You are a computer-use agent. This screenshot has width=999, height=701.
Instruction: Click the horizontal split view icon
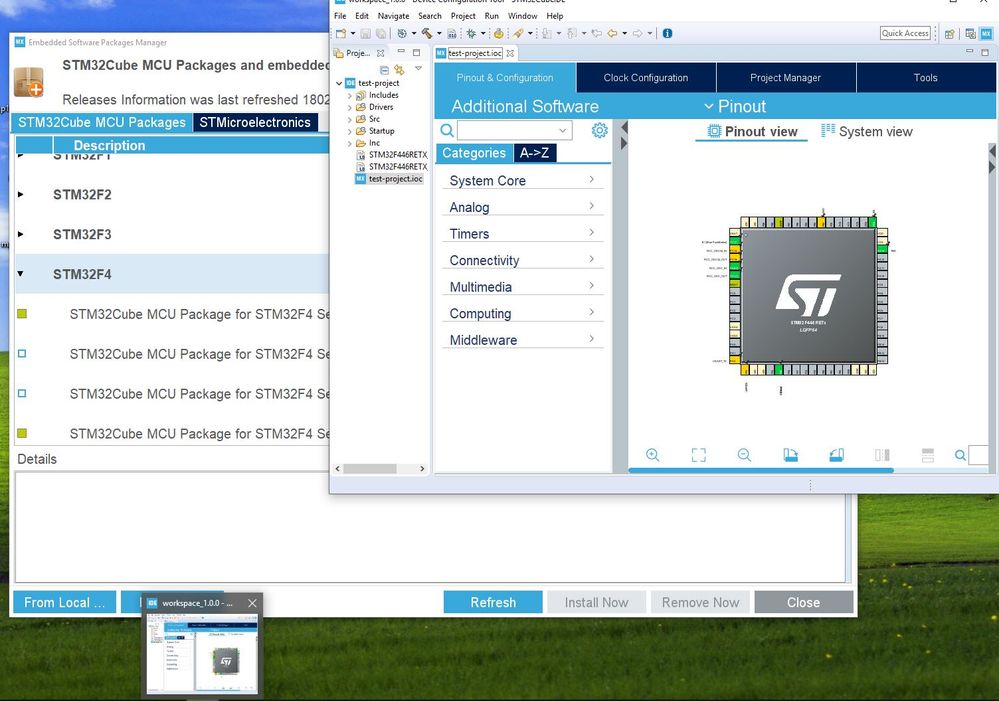click(x=928, y=454)
